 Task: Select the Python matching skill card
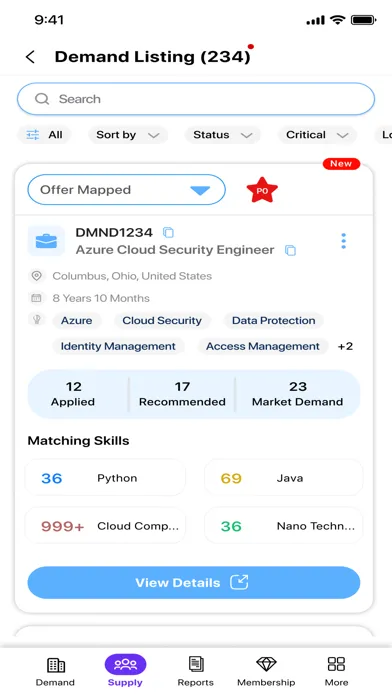(105, 478)
